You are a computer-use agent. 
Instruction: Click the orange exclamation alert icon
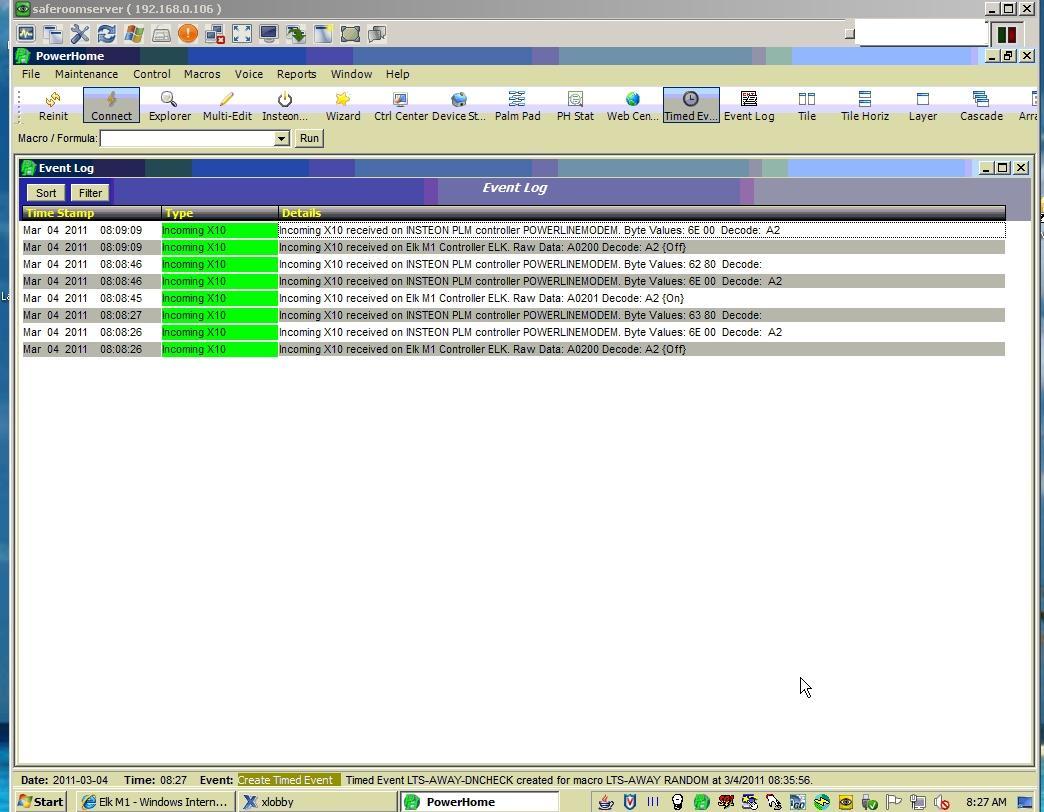point(188,33)
